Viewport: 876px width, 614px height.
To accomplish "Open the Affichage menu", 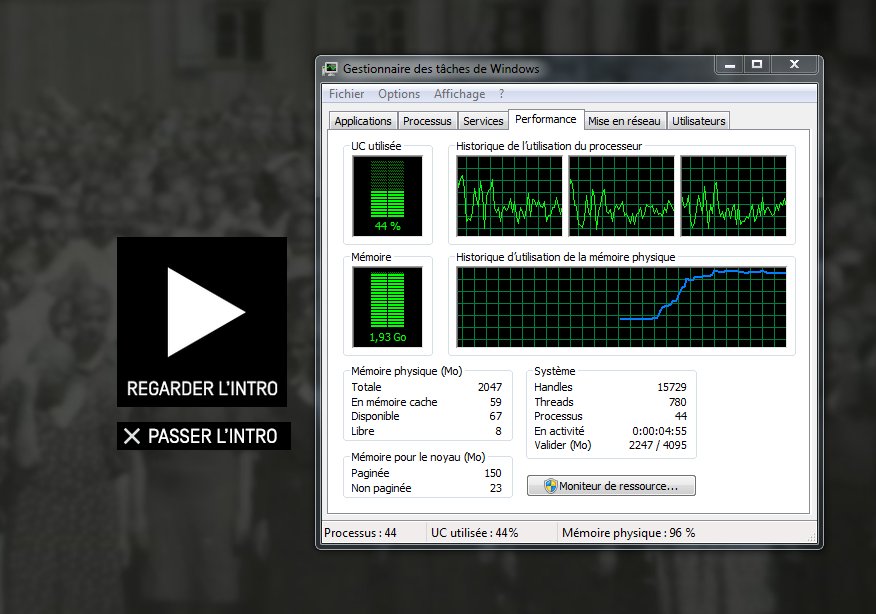I will (459, 94).
